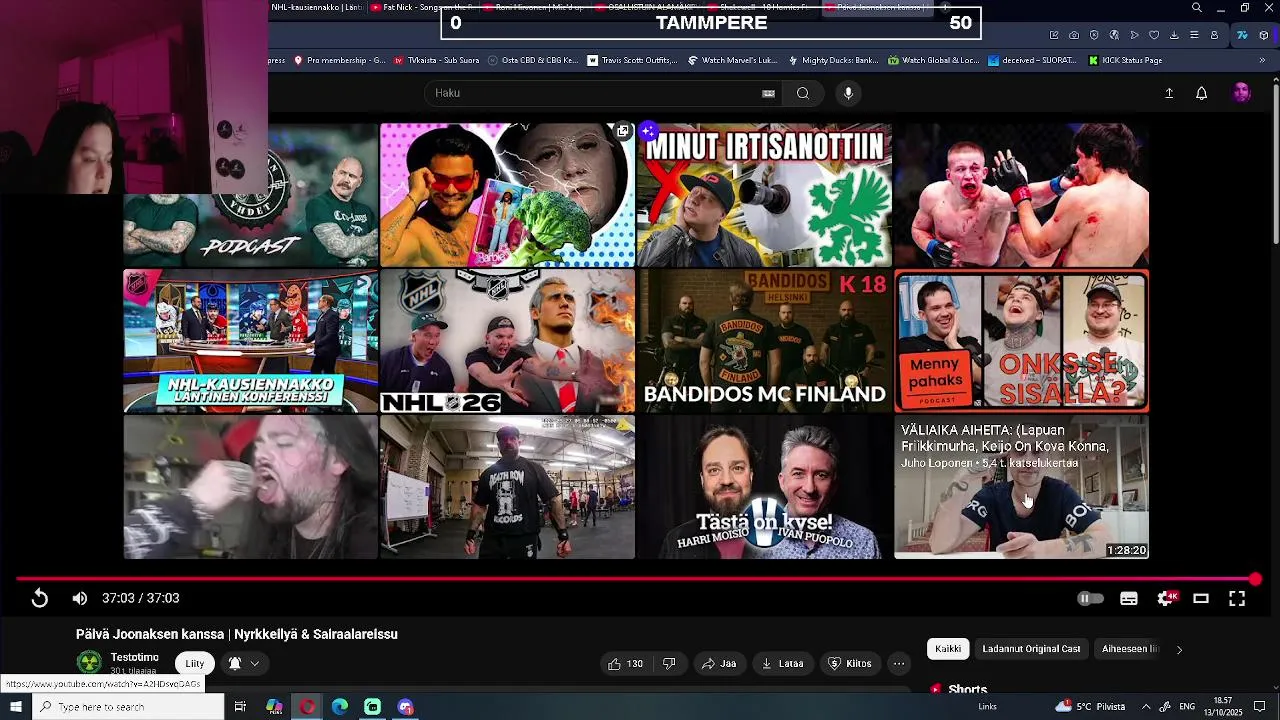Switch to the NHL-kausiennakko browser tab
Screen dimensions: 1280x720
tap(315, 8)
